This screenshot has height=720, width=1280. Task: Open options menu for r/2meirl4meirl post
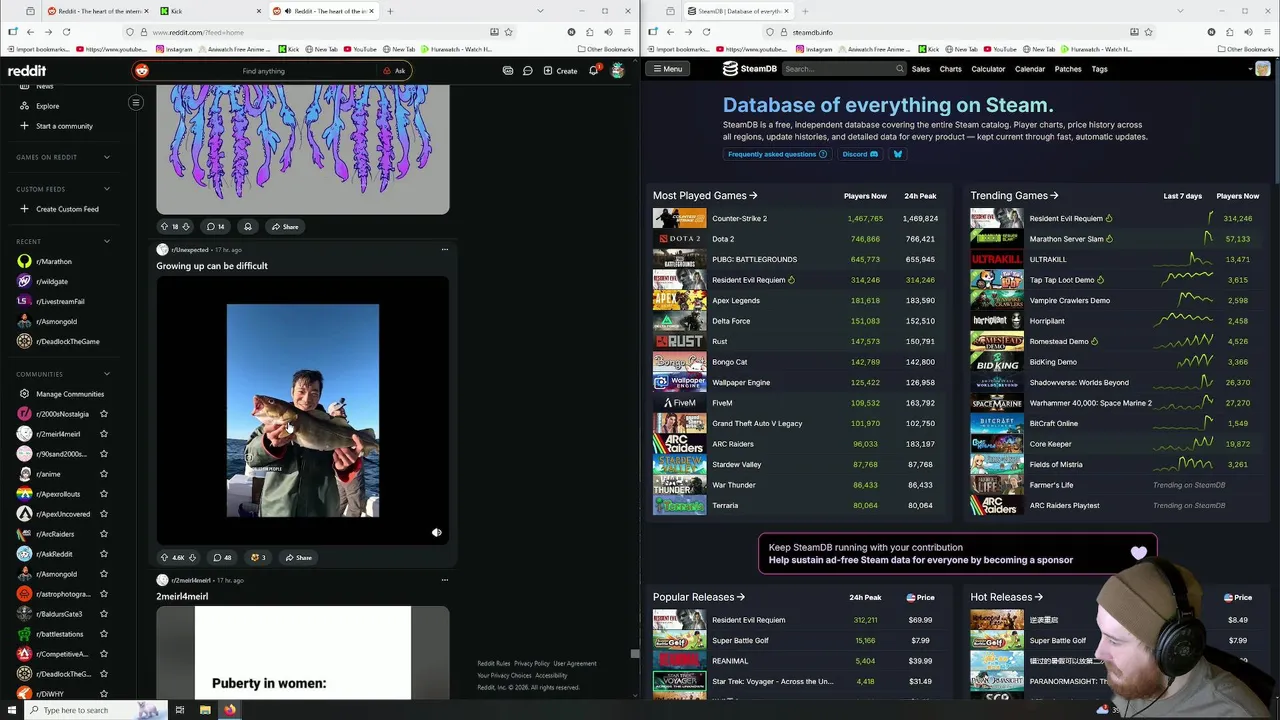pos(445,580)
